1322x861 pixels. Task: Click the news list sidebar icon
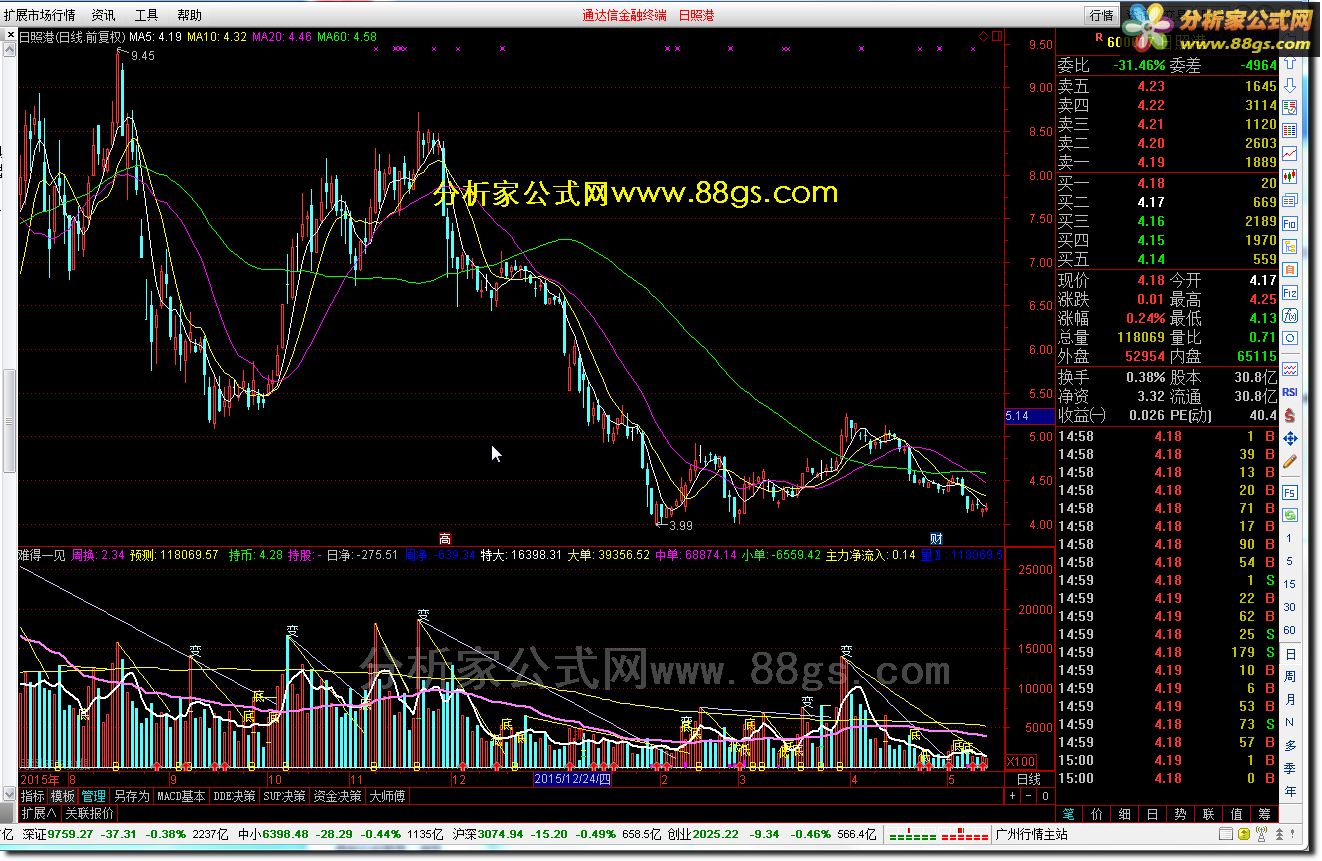coord(1290,200)
